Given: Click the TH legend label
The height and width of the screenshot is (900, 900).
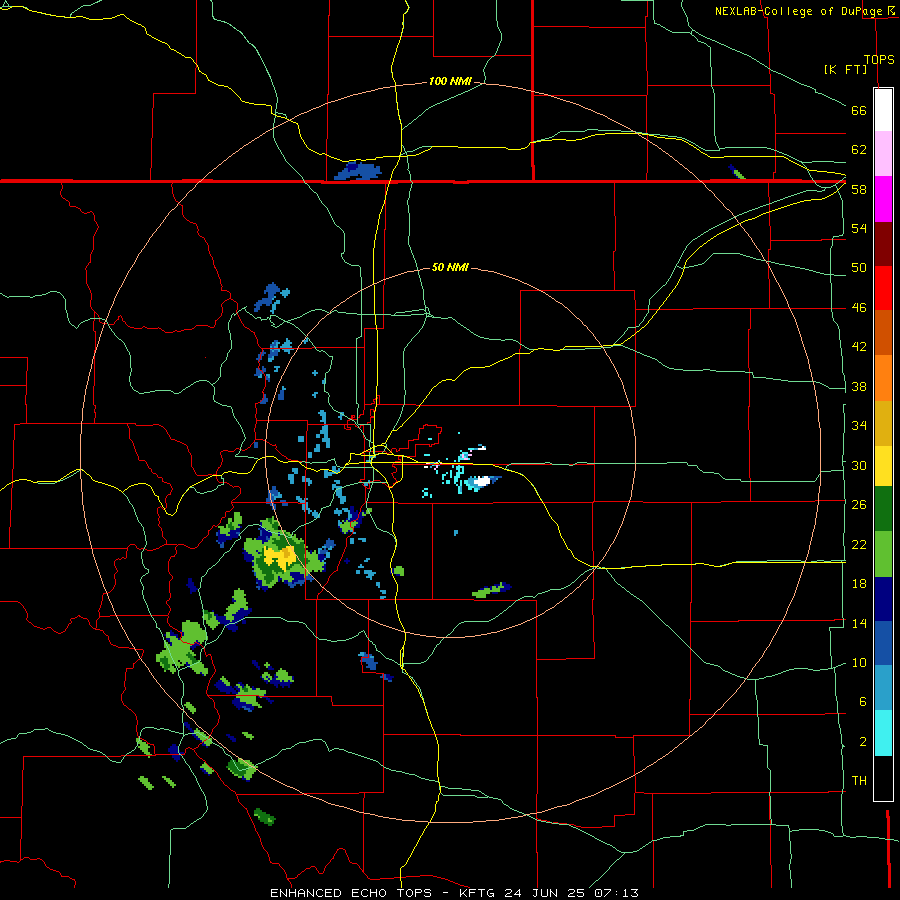Looking at the screenshot, I should click(x=859, y=781).
